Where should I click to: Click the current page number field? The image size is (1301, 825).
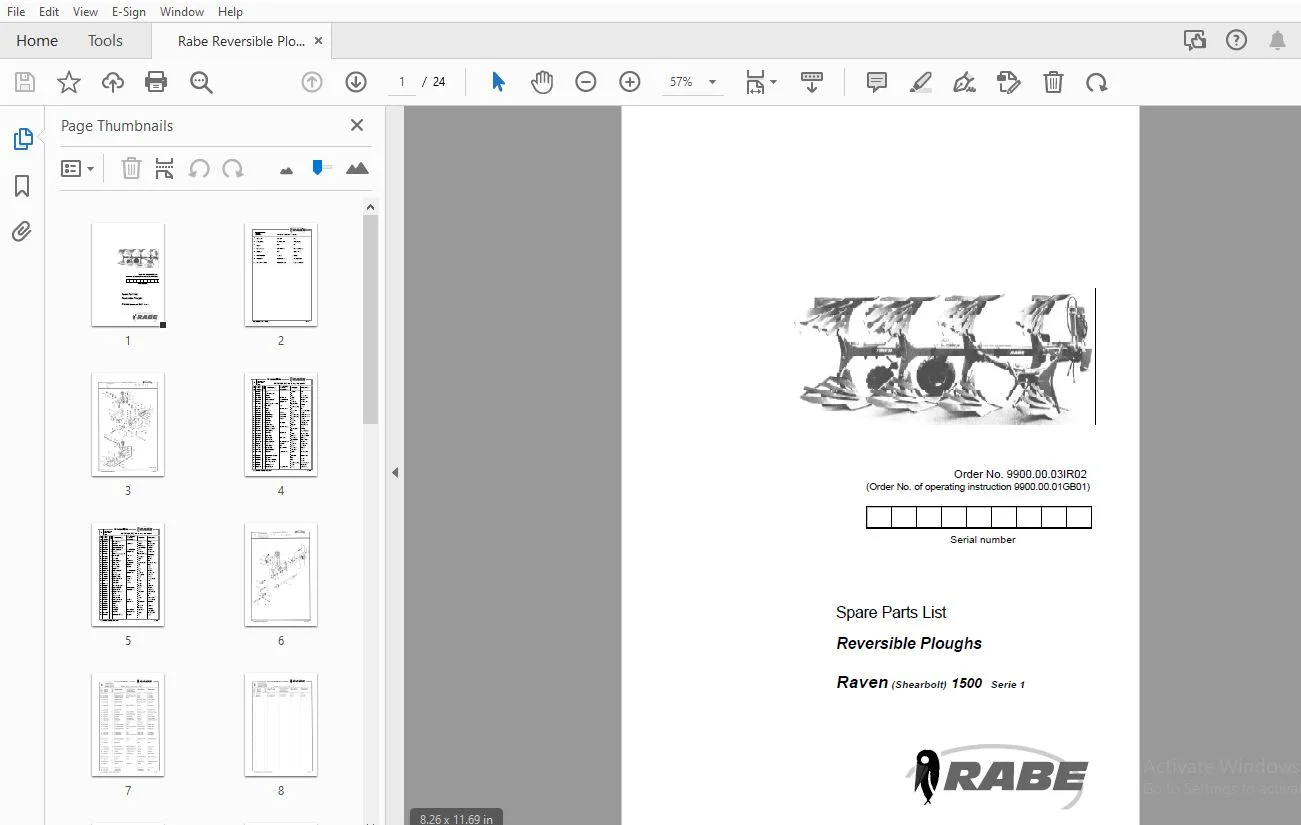click(402, 82)
